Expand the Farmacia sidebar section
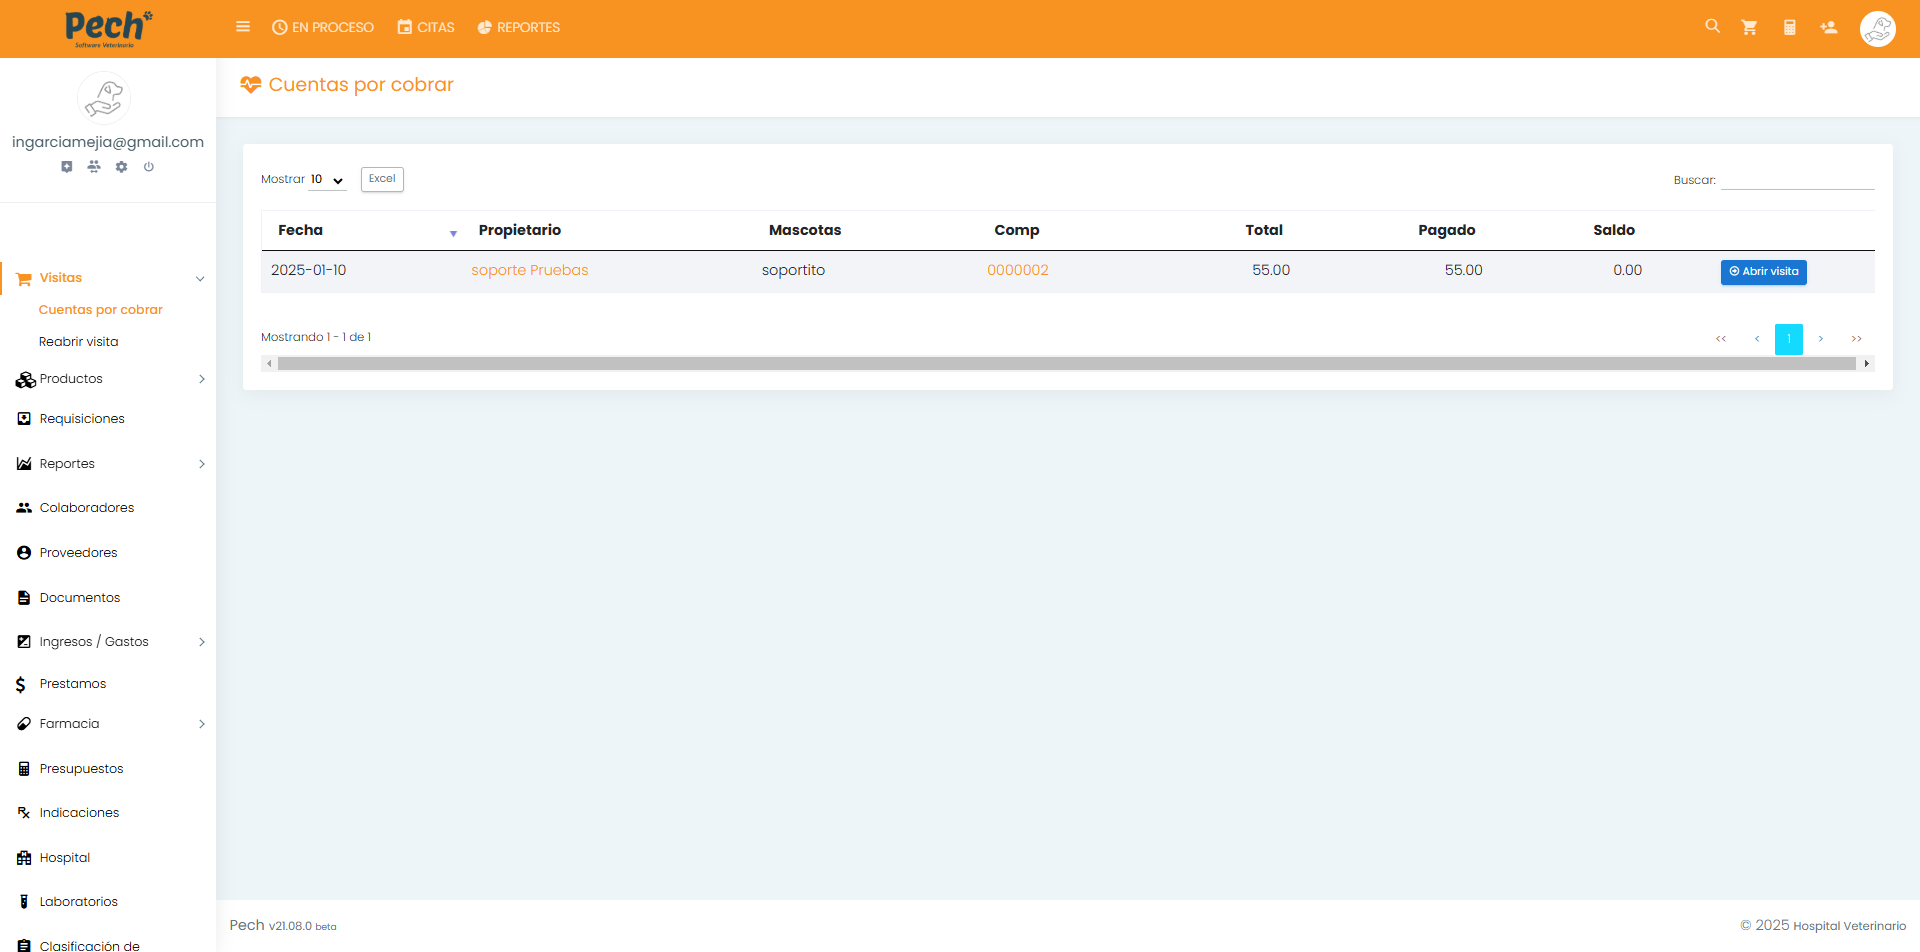The height and width of the screenshot is (952, 1920). click(x=108, y=724)
